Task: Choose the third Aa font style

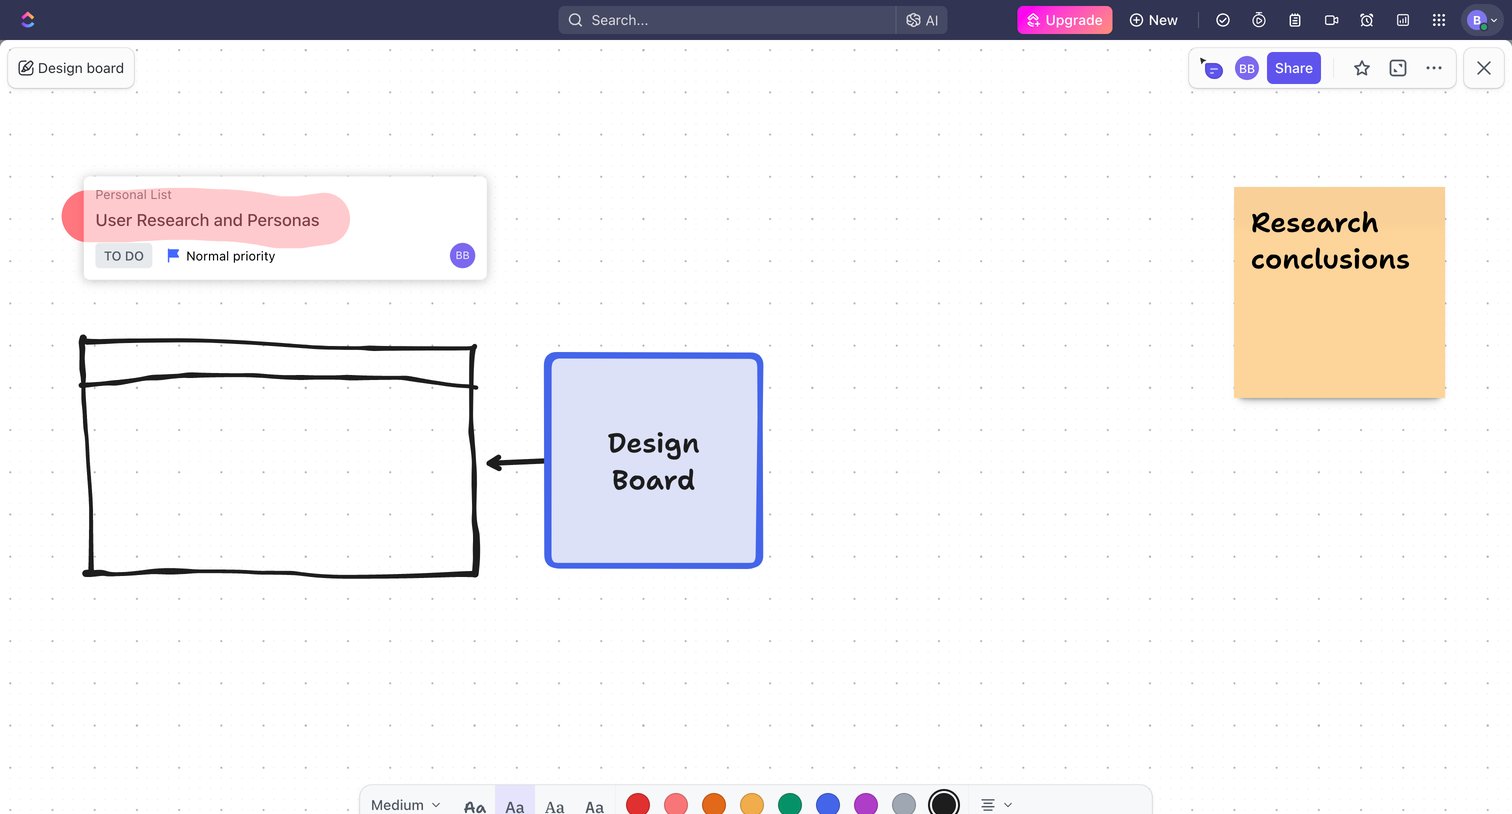Action: tap(555, 805)
